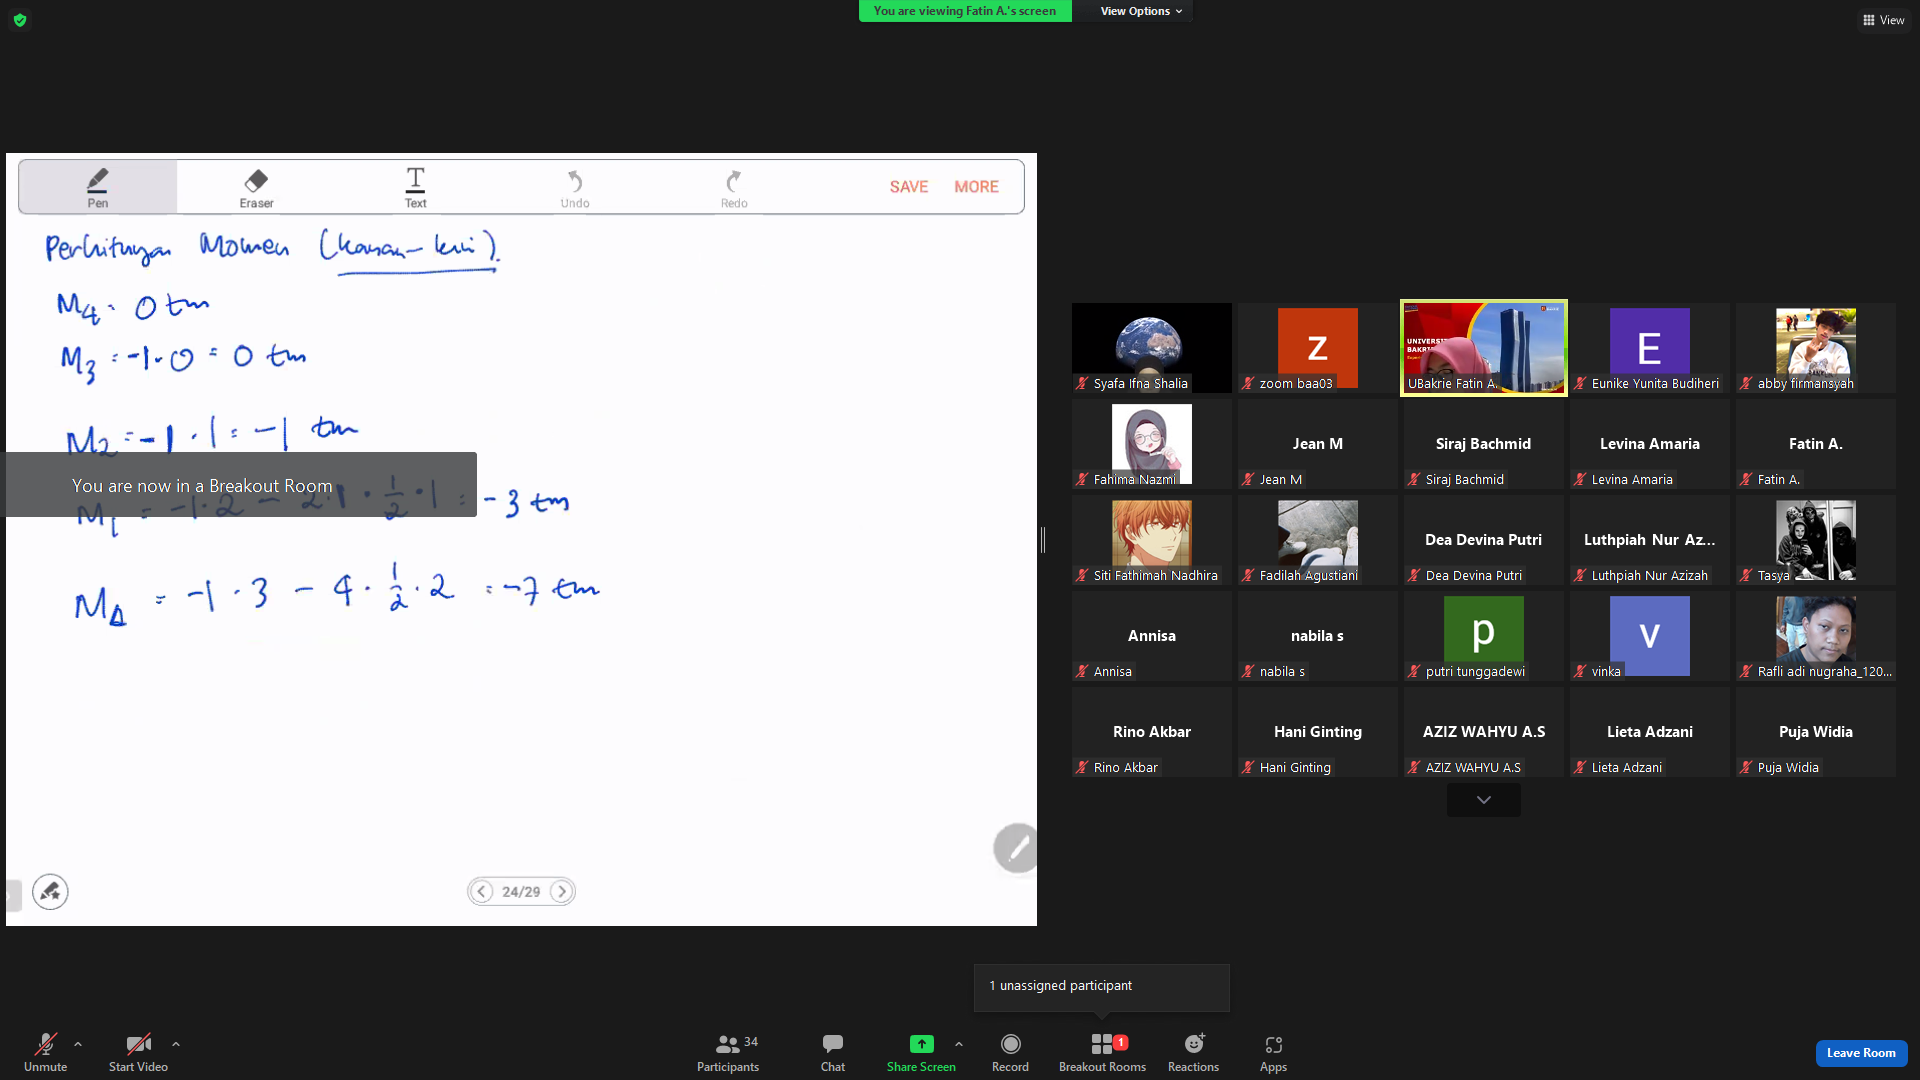Image resolution: width=1920 pixels, height=1080 pixels.
Task: Select nabila s participant tile
Action: (x=1318, y=636)
